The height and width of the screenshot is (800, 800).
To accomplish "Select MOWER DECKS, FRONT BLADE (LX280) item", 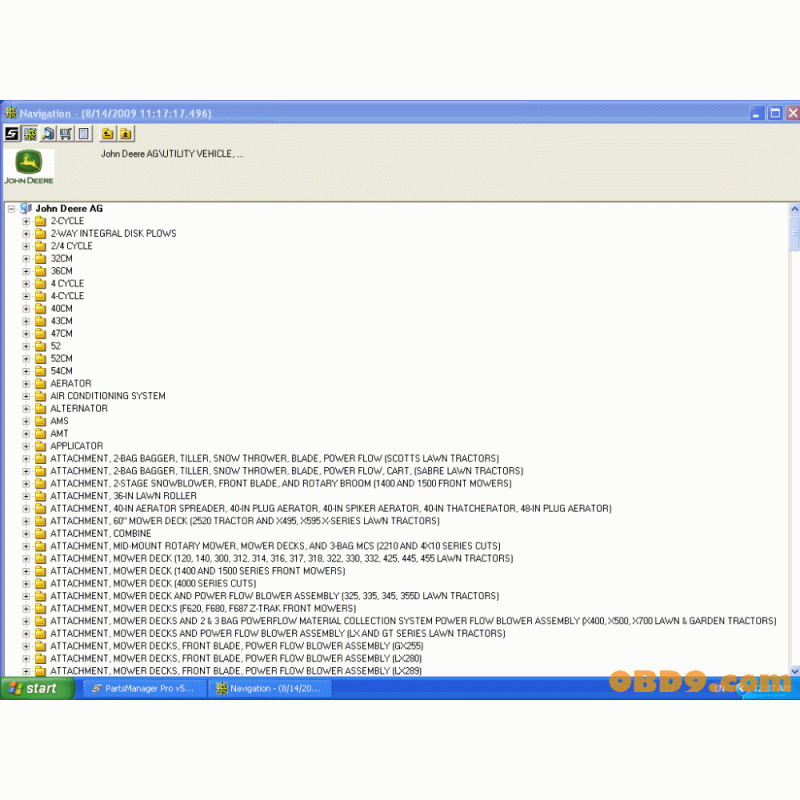I will coord(236,659).
